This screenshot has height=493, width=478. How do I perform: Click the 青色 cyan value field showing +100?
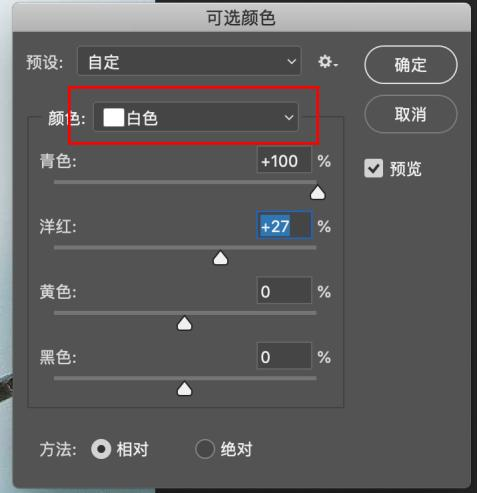(284, 161)
